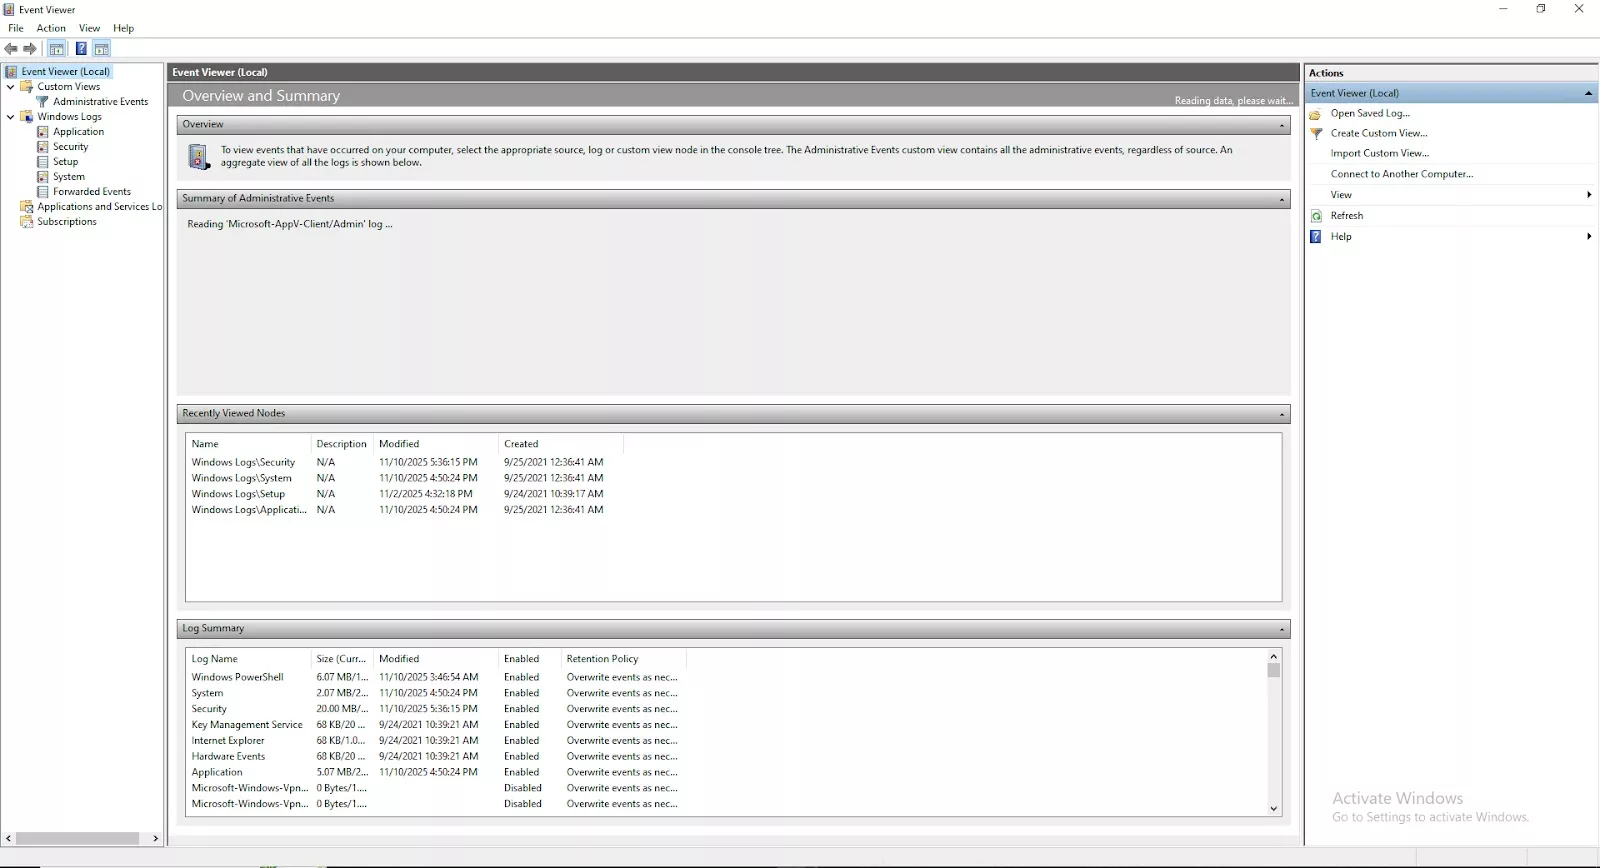Click Connect to Another Computer action
Viewport: 1600px width, 868px height.
pyautogui.click(x=1401, y=174)
